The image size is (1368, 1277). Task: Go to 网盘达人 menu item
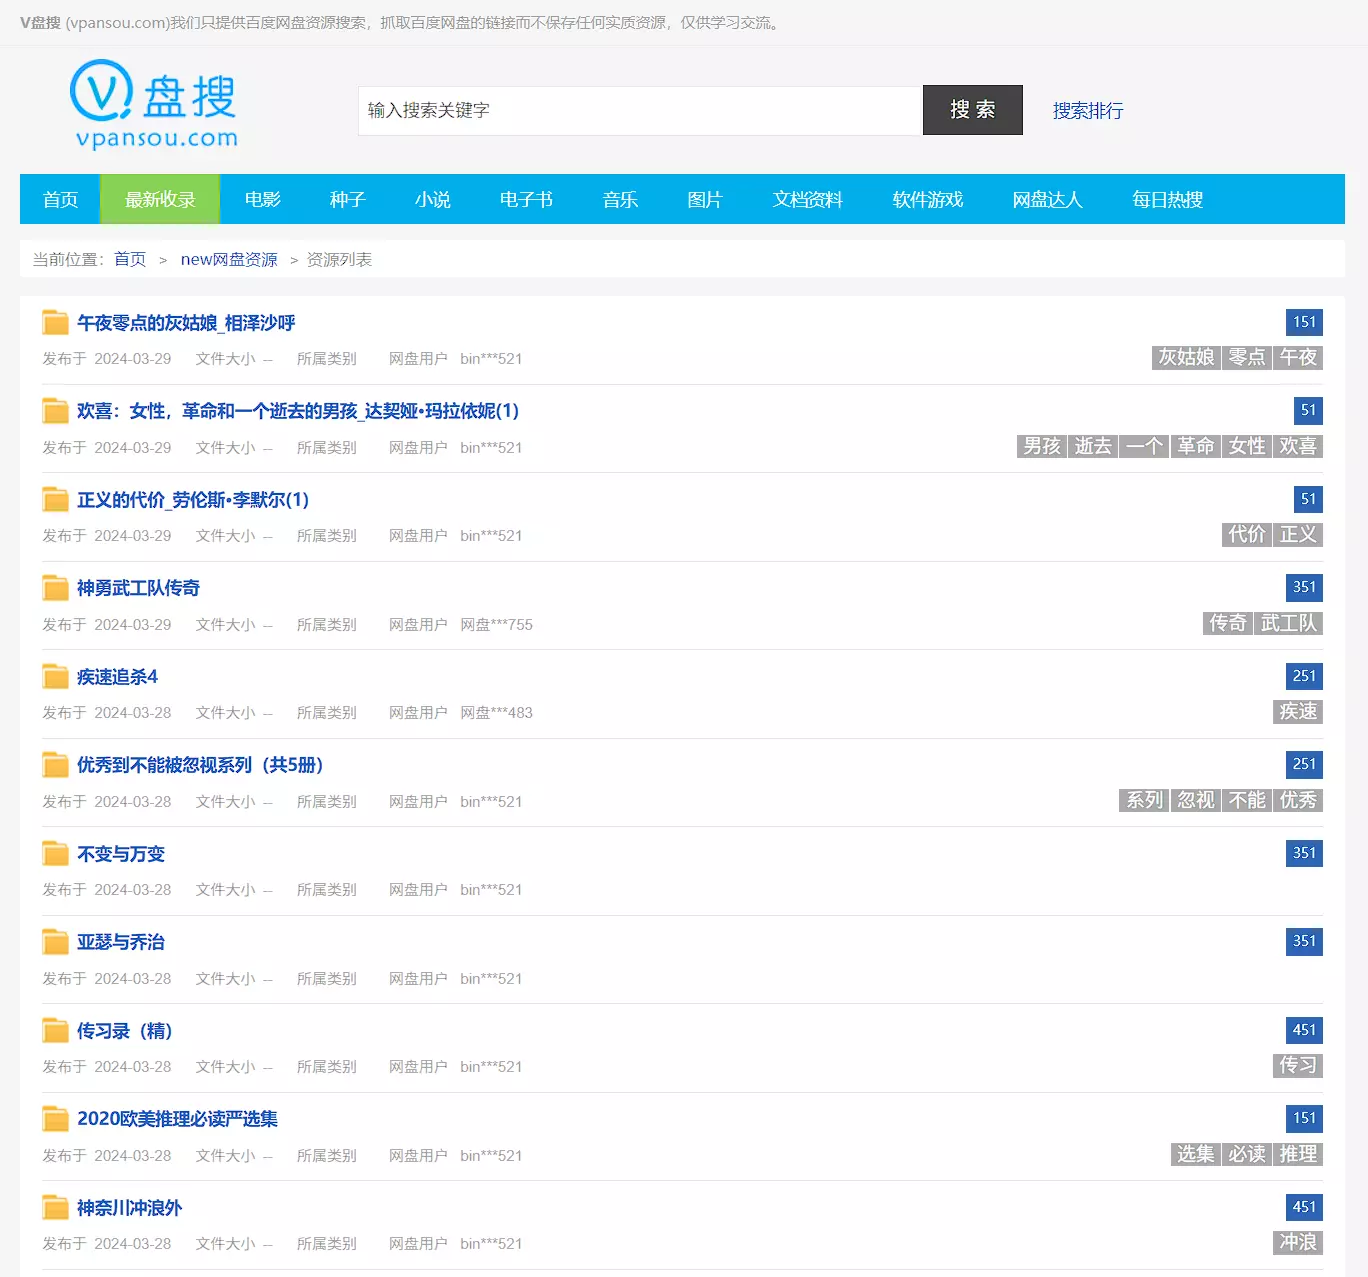(x=1047, y=200)
